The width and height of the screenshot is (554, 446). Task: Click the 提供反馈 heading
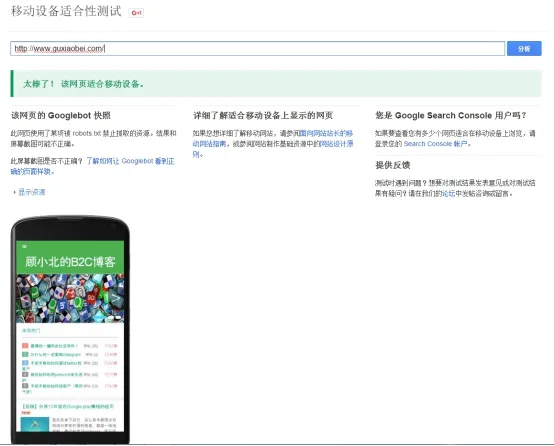393,165
